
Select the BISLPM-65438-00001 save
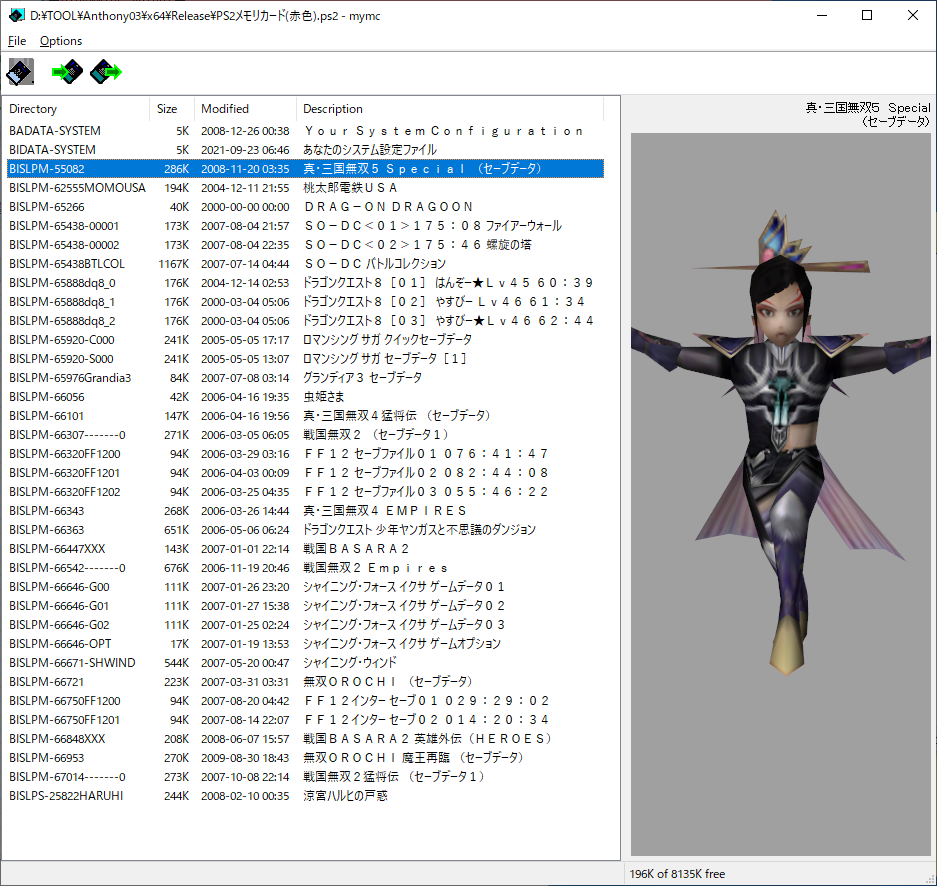pos(305,226)
